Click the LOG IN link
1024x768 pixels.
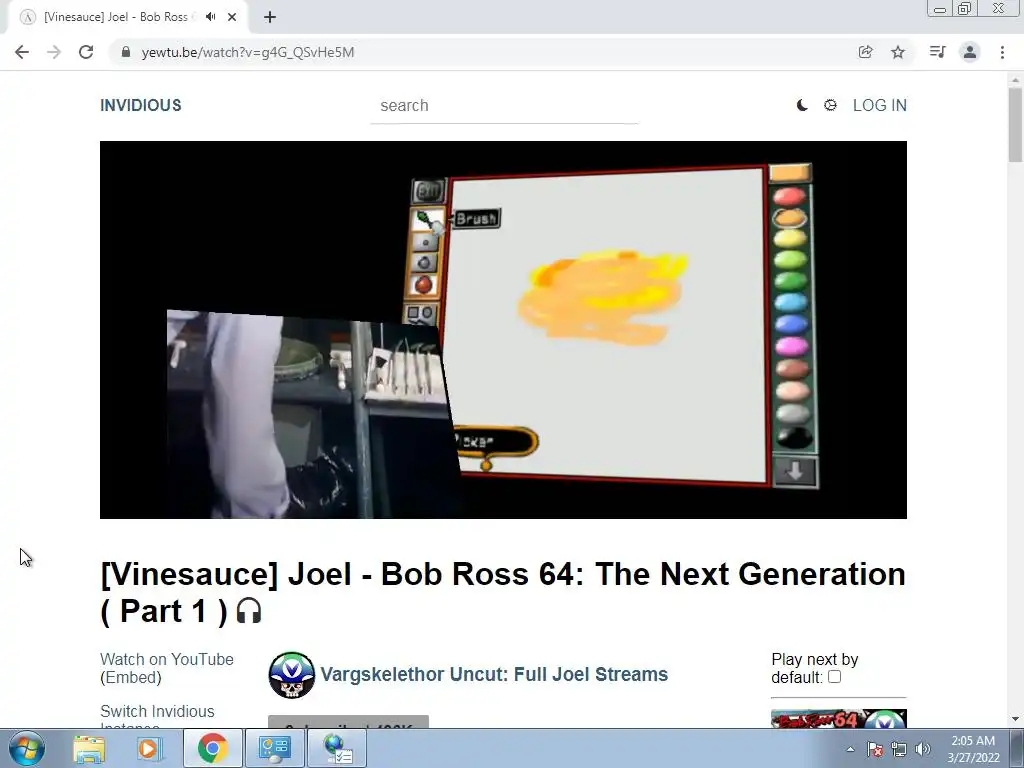tap(880, 105)
